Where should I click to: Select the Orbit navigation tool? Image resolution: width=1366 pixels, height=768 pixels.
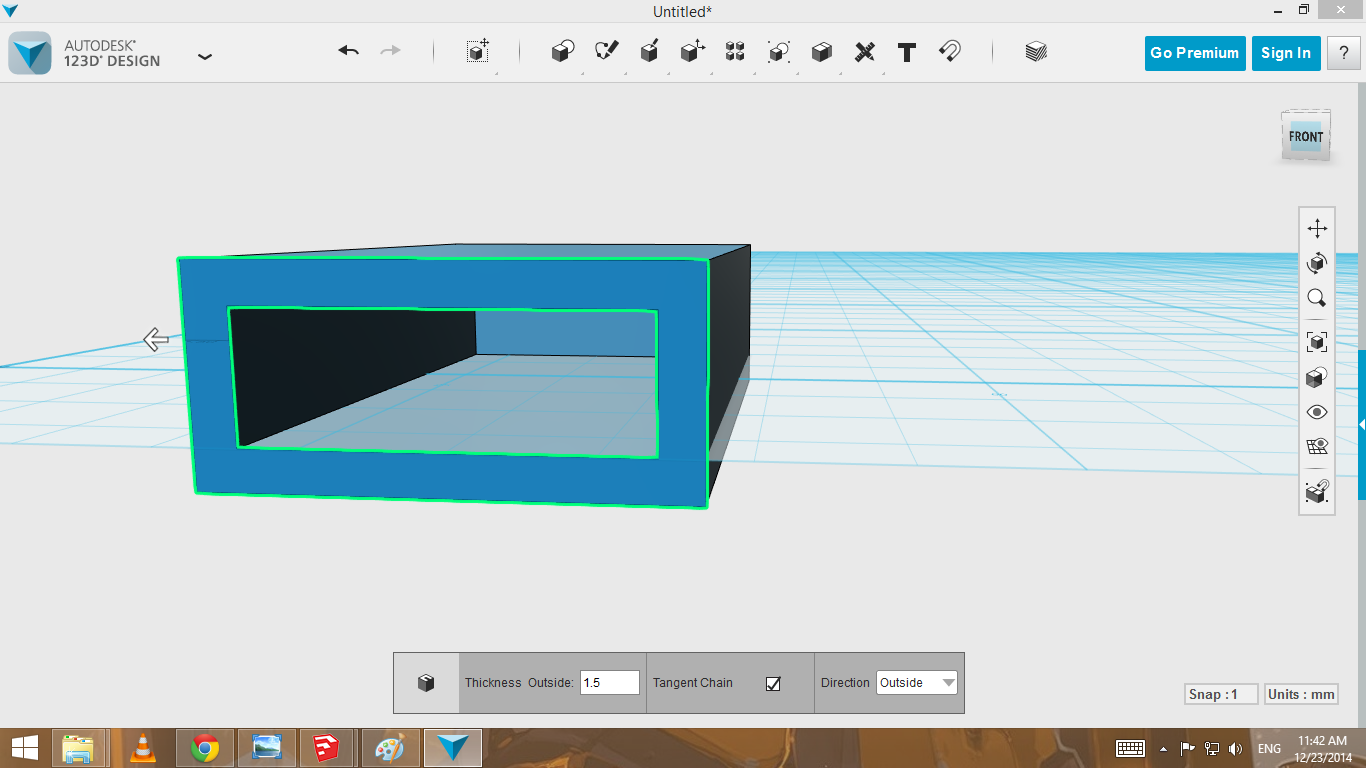[1317, 263]
